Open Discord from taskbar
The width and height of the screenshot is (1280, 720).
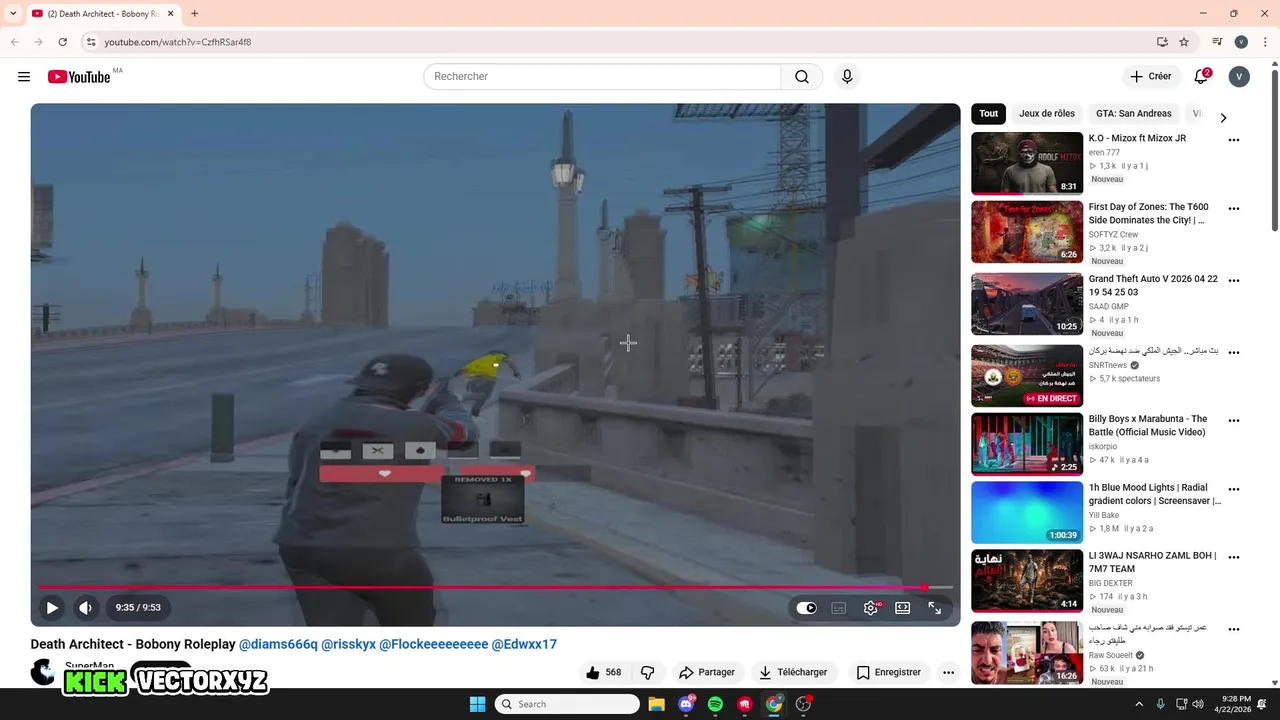point(686,704)
